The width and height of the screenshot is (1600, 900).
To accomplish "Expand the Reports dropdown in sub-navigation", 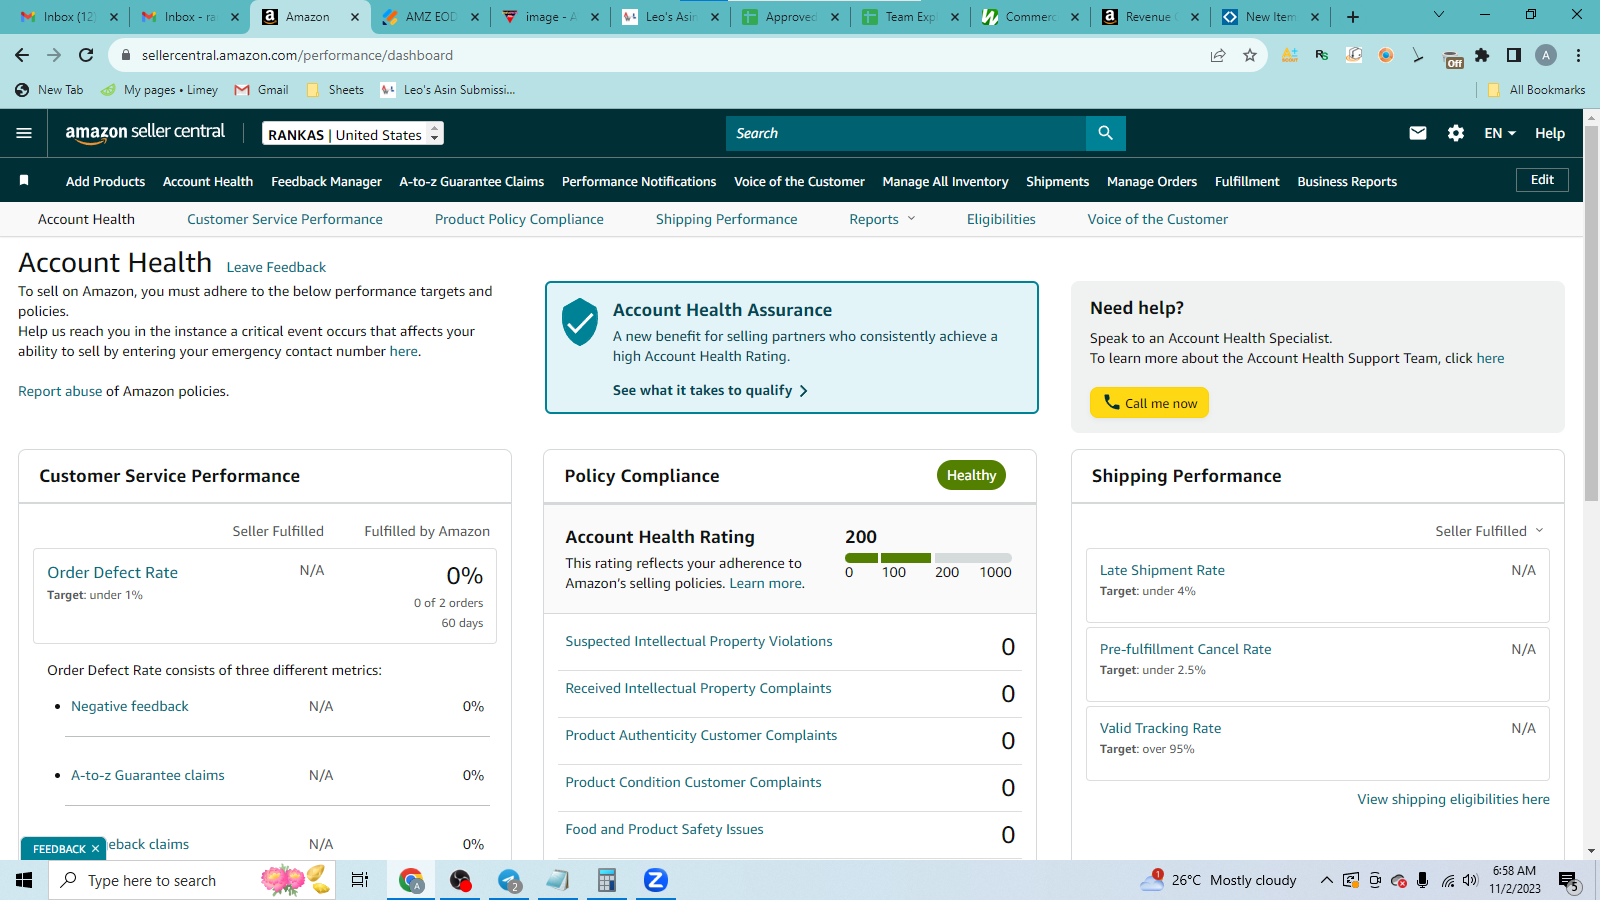I will pyautogui.click(x=882, y=219).
